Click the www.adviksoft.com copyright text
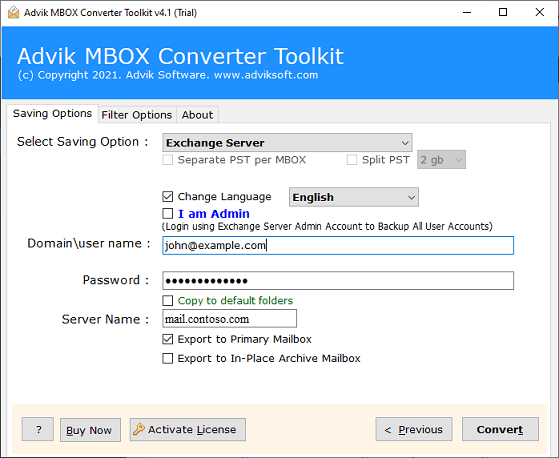 (266, 75)
